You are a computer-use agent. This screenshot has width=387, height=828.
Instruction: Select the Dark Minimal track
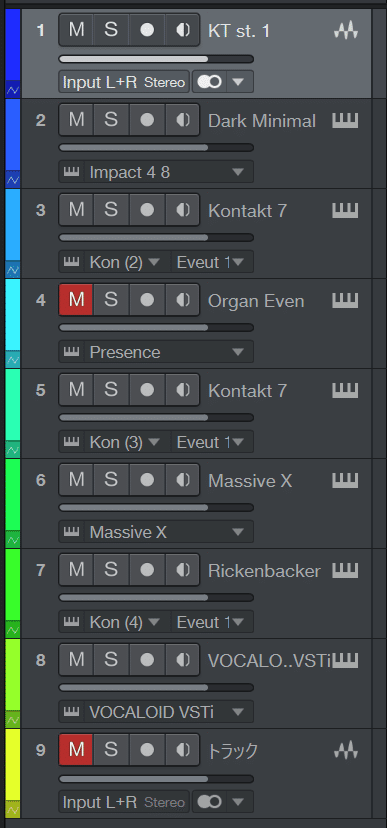(x=262, y=121)
